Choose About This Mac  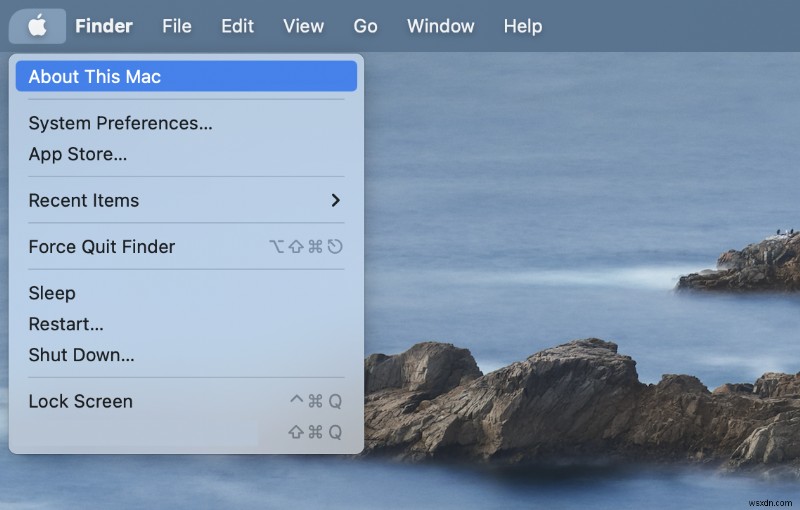pyautogui.click(x=186, y=76)
